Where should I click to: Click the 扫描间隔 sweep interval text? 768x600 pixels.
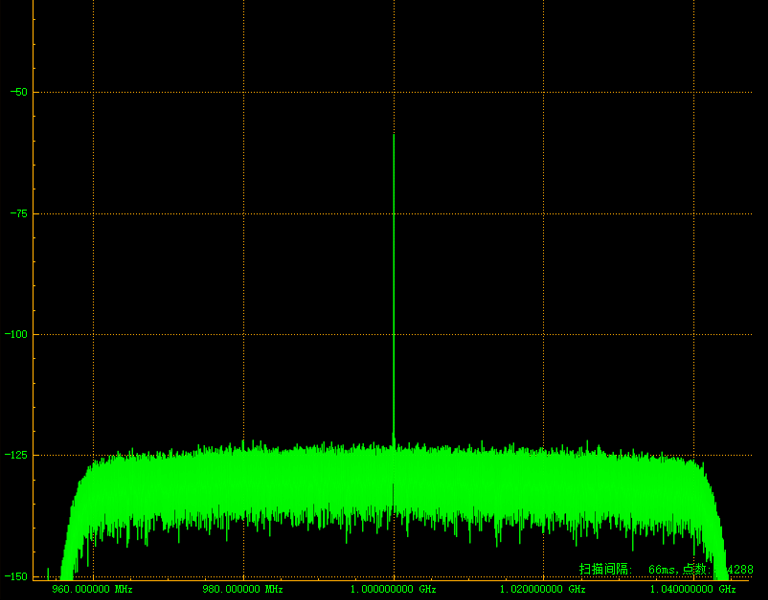(x=606, y=569)
